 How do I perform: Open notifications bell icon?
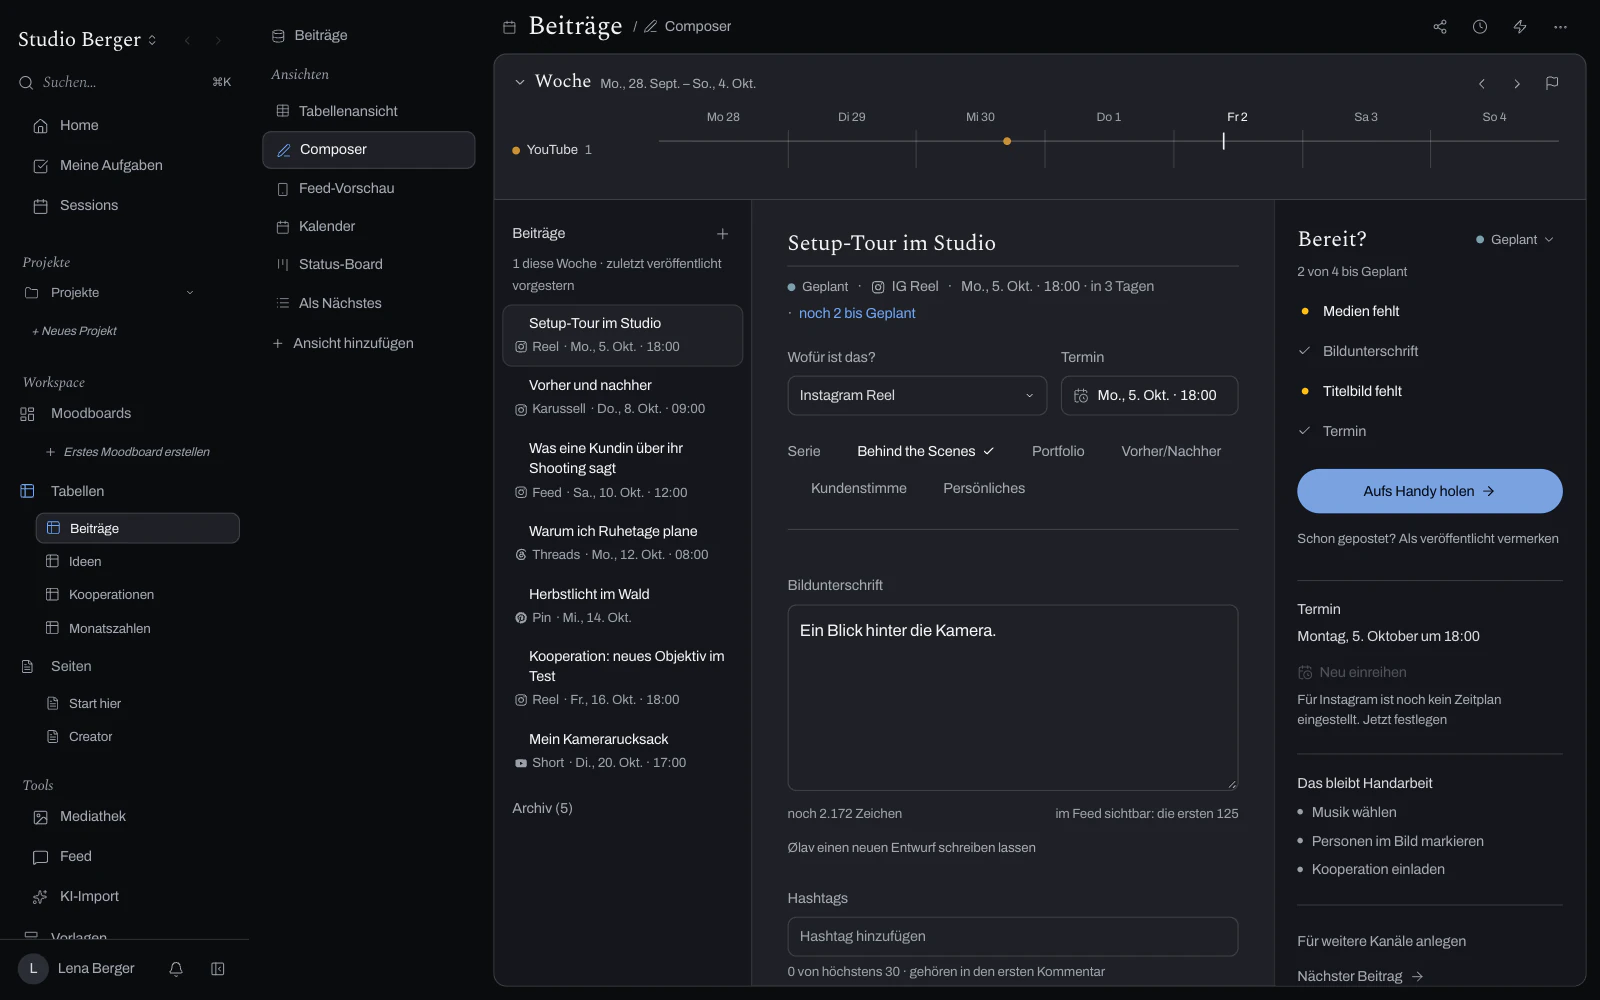click(x=176, y=969)
